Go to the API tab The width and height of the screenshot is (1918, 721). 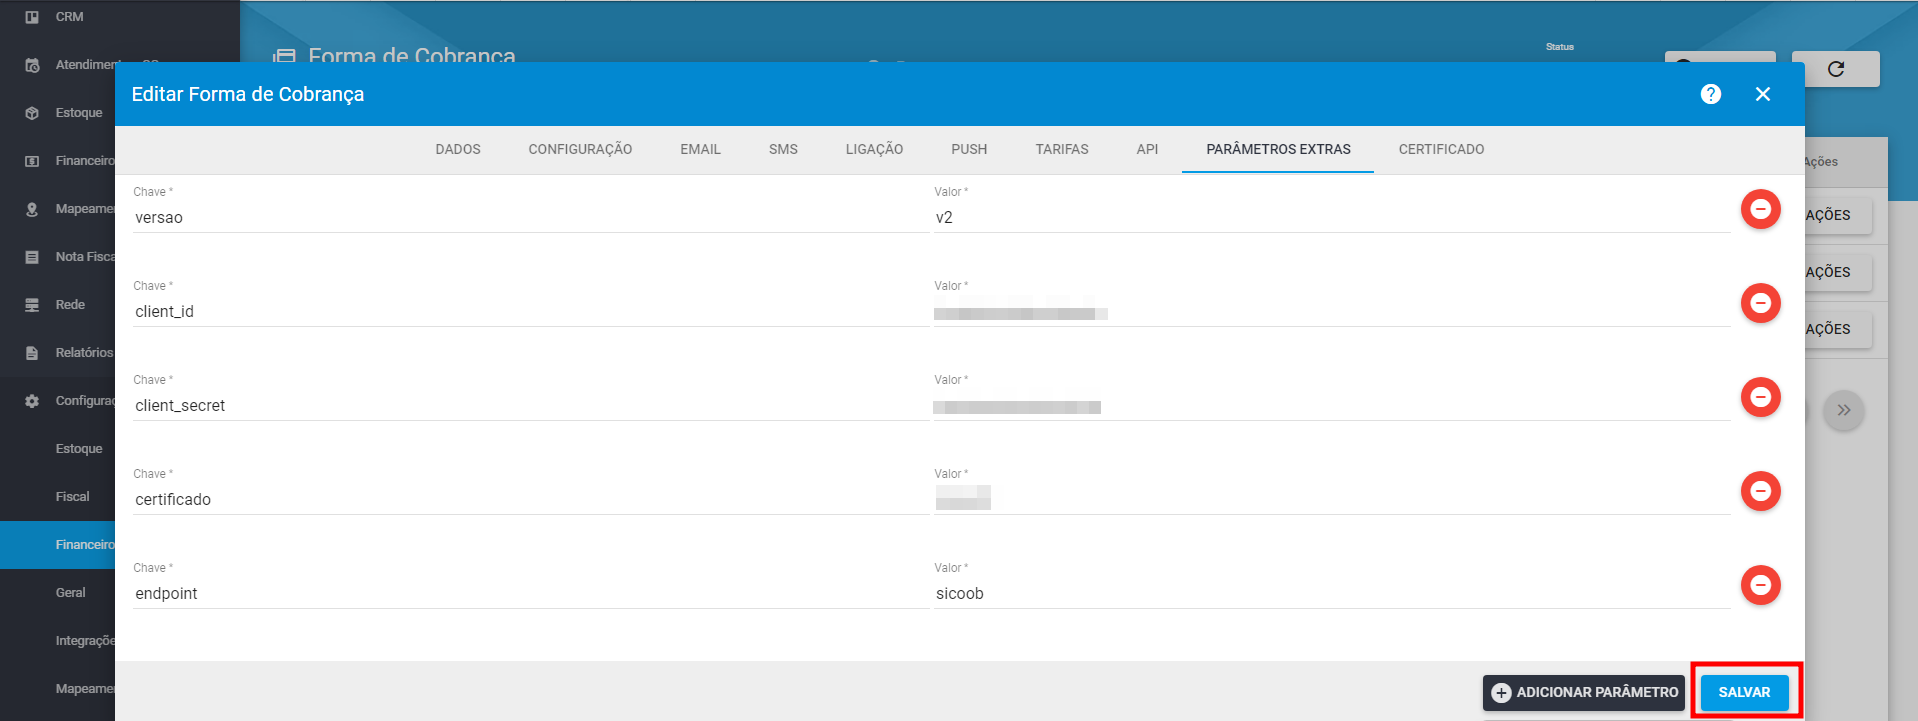click(x=1147, y=149)
